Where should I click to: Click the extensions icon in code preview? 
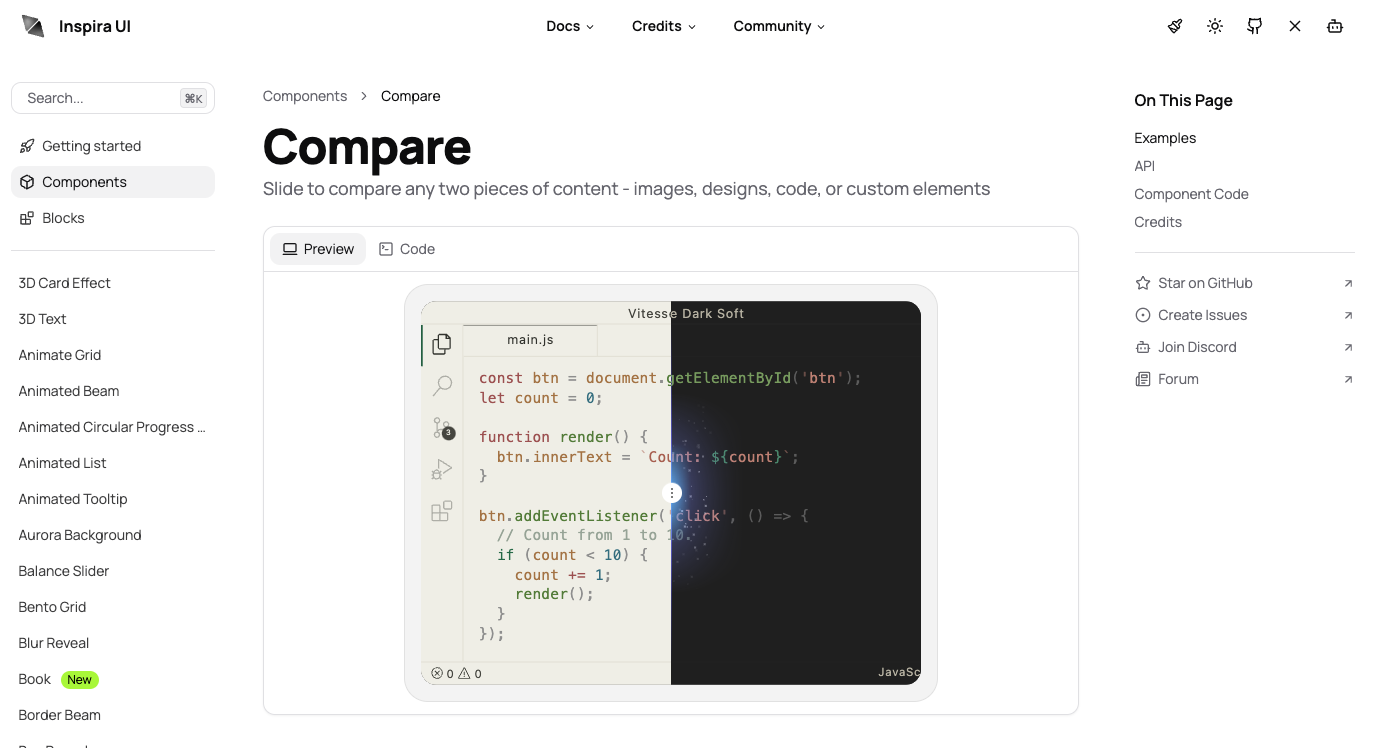pos(441,512)
